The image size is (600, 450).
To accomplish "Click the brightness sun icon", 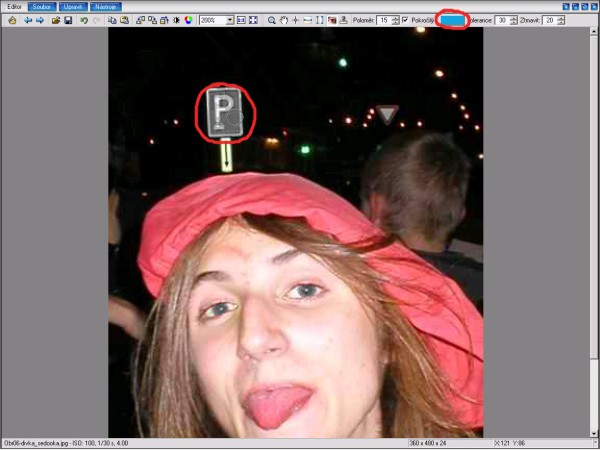I will (176, 20).
